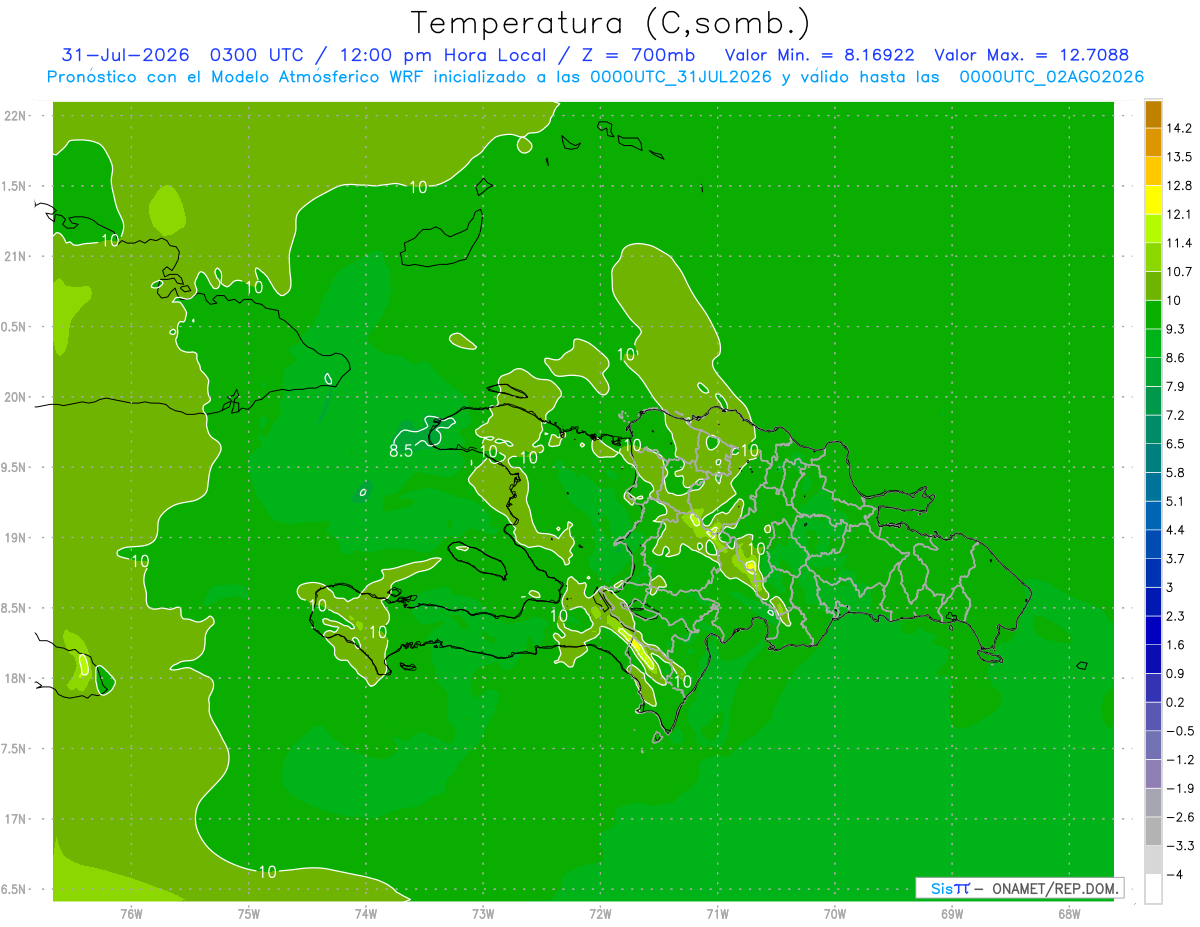Click the ONAMET/REP.DOM. logo box
The image size is (1200, 927).
tap(1019, 888)
